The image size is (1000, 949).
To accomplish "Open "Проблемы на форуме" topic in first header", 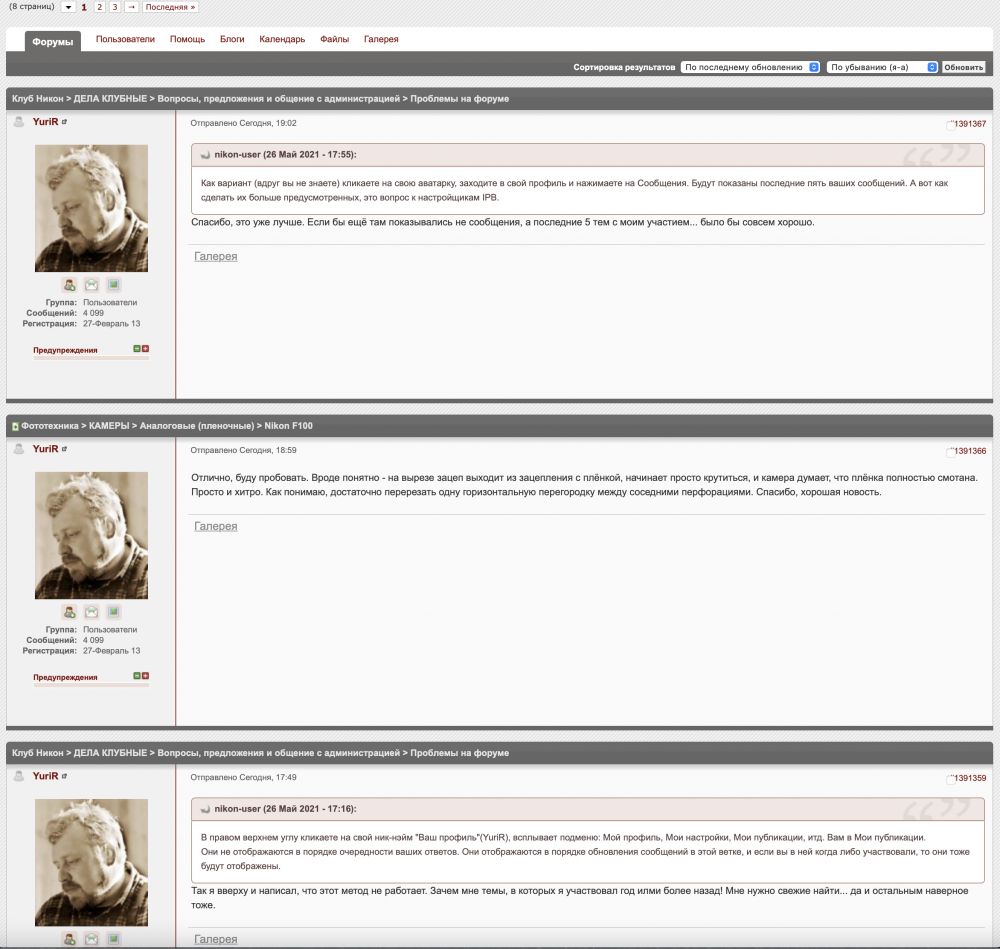I will pyautogui.click(x=459, y=99).
